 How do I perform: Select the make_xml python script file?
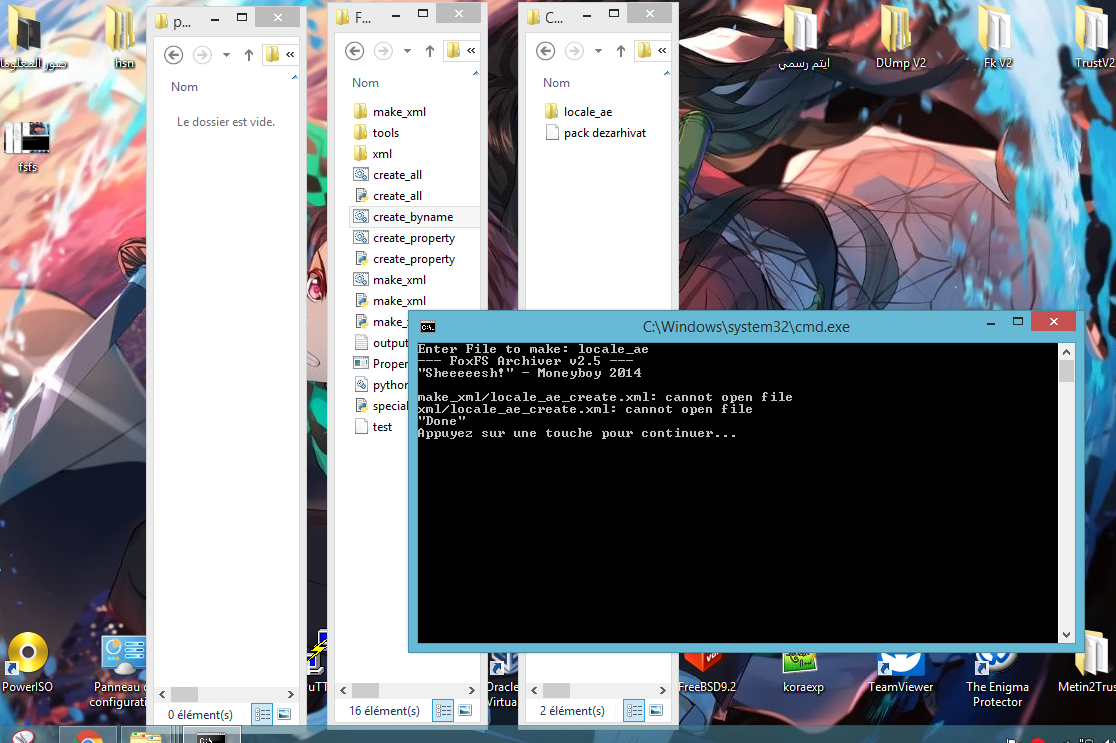pos(389,301)
